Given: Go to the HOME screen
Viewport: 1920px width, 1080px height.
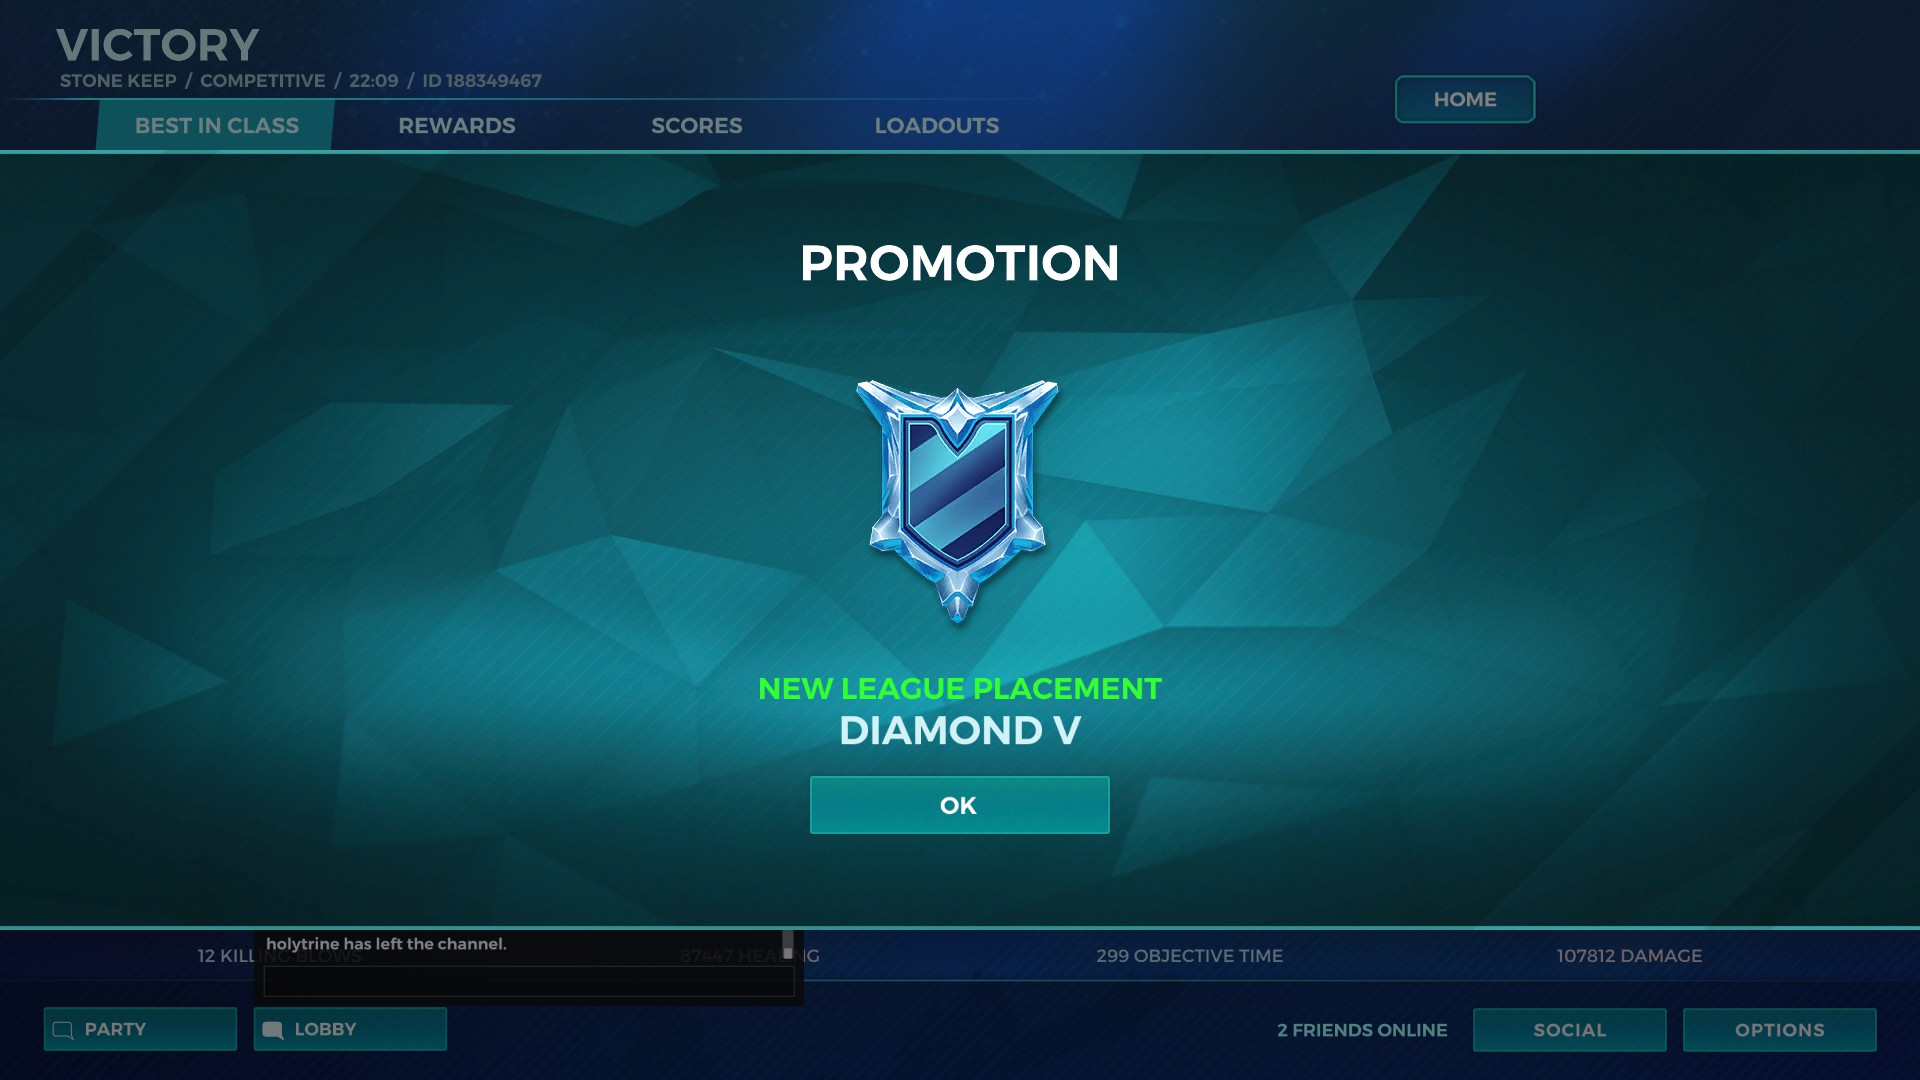Looking at the screenshot, I should tap(1465, 99).
